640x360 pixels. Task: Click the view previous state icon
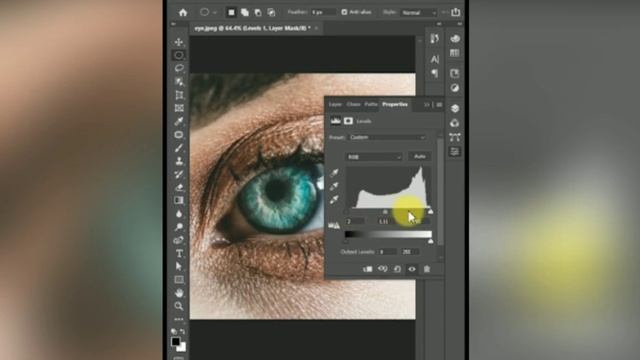click(382, 269)
